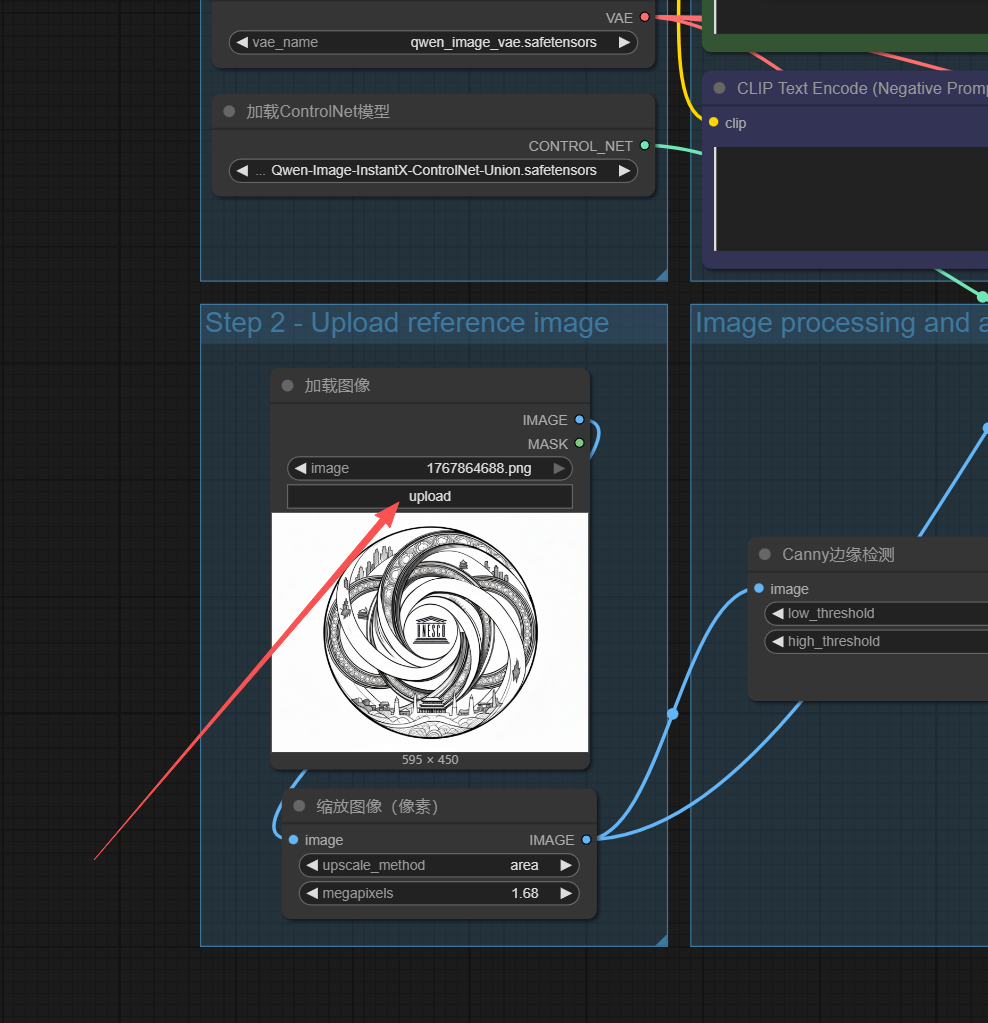The image size is (988, 1023).
Task: Click the UNESCO swirl preview thumbnail
Action: [x=430, y=632]
